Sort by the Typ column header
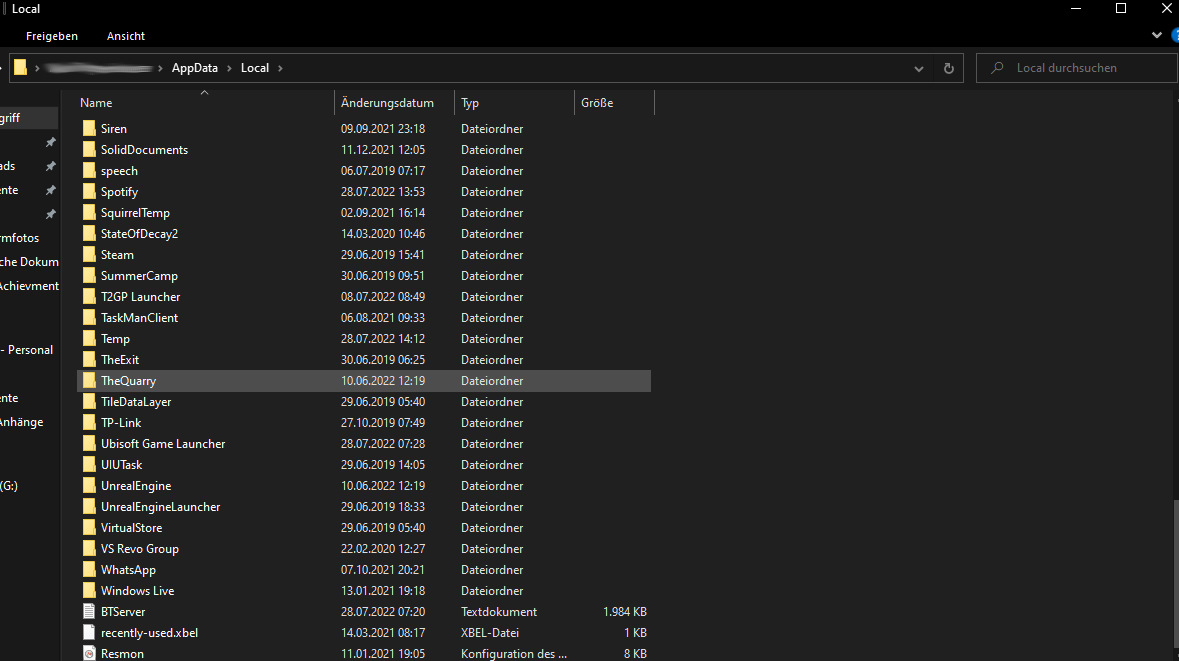This screenshot has height=661, width=1179. click(514, 103)
